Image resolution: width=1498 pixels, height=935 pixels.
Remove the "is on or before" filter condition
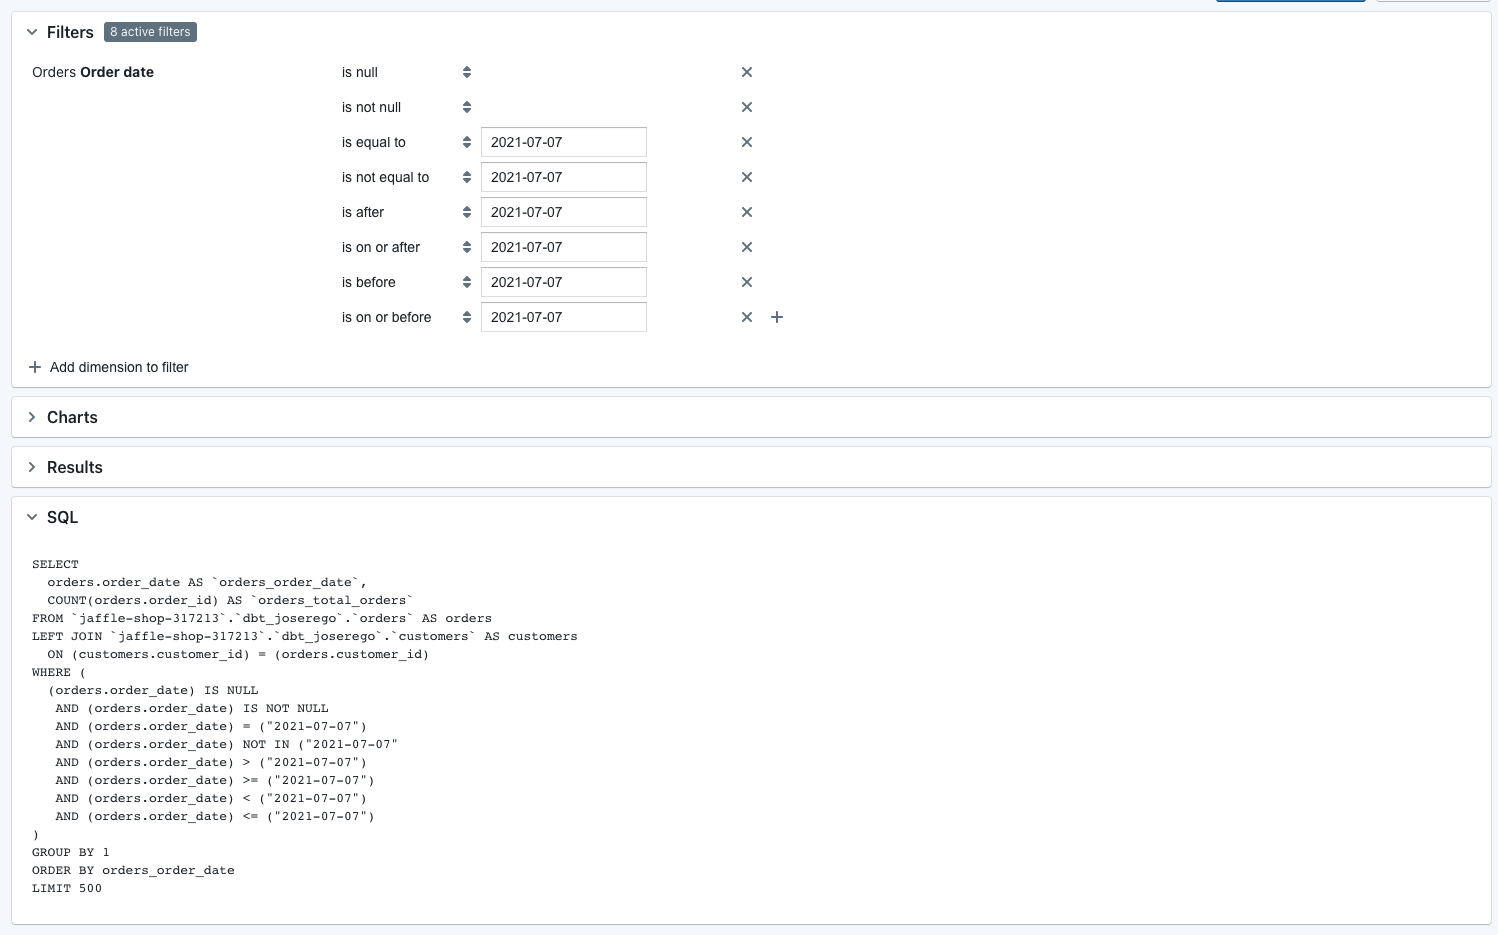tap(746, 317)
